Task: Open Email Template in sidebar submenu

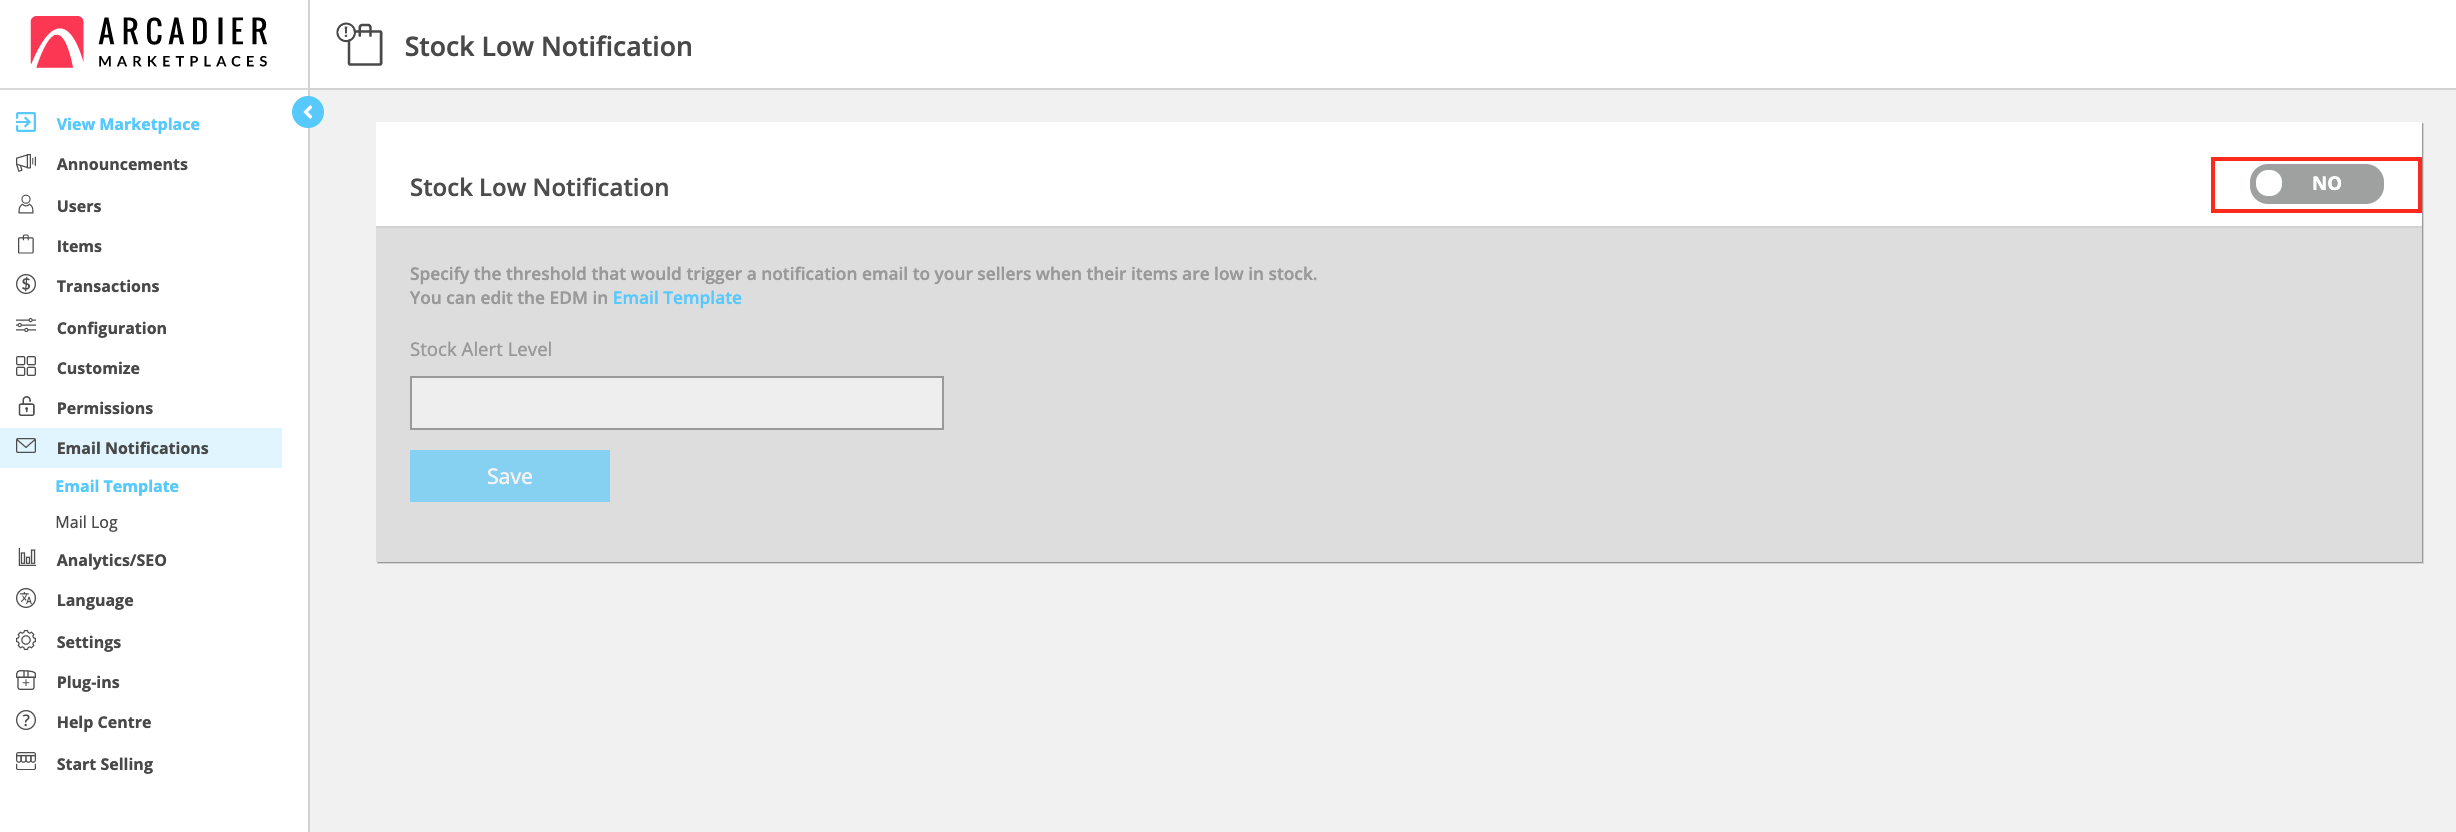Action: [x=117, y=486]
